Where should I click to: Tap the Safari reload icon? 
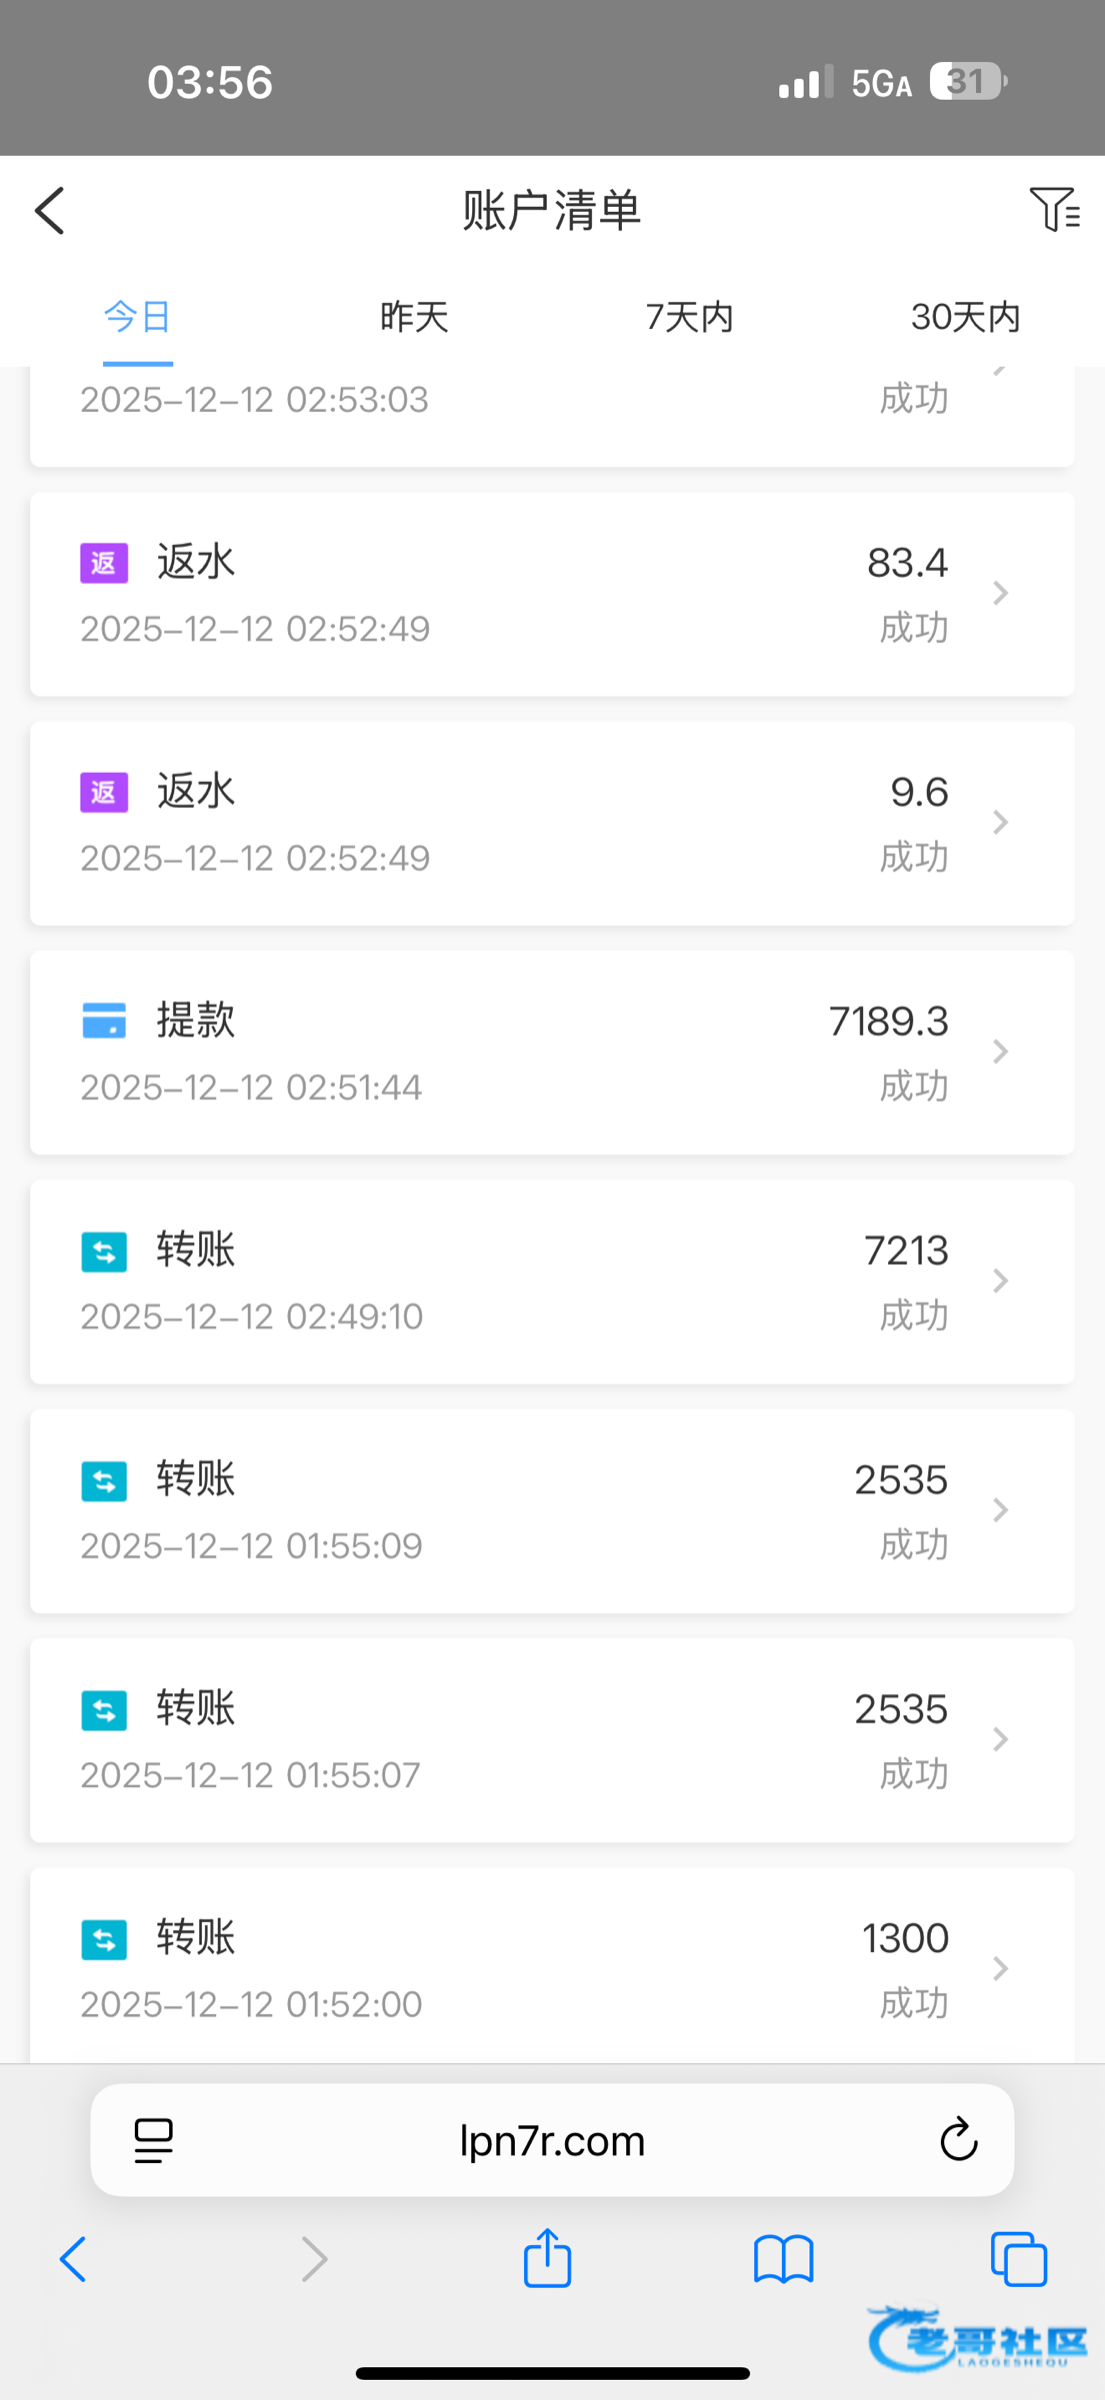click(x=958, y=2140)
